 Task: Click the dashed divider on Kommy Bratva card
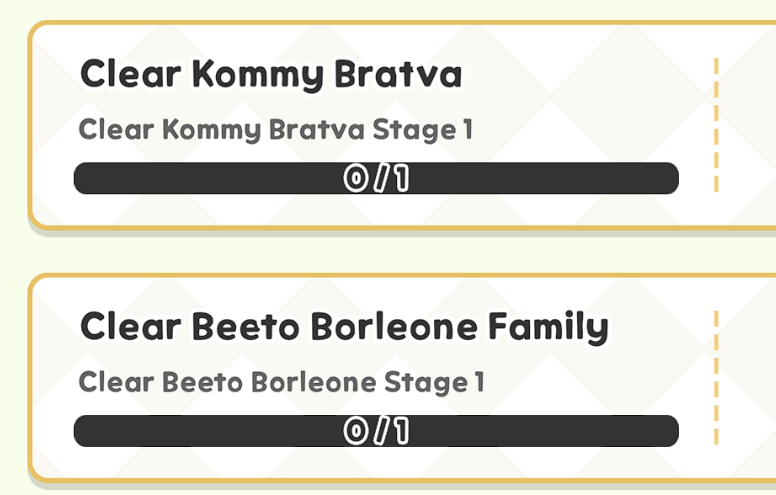pyautogui.click(x=716, y=125)
